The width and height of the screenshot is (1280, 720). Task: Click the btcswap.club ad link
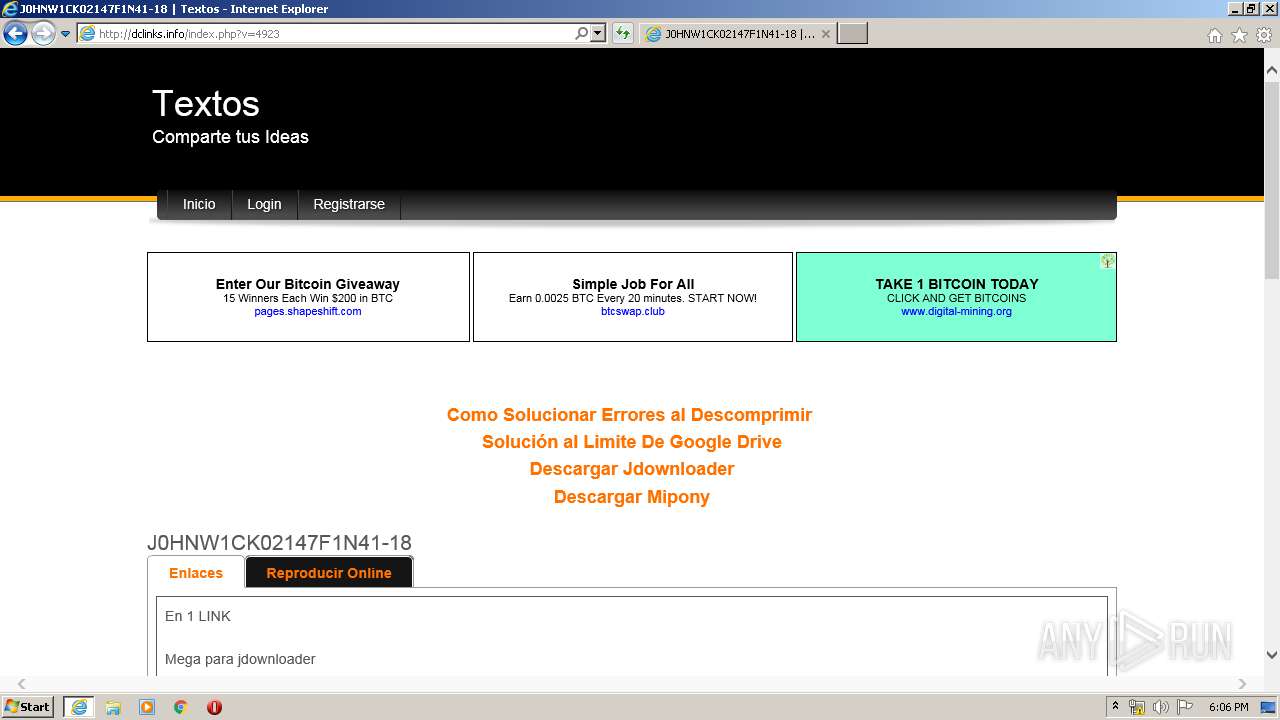coord(633,311)
